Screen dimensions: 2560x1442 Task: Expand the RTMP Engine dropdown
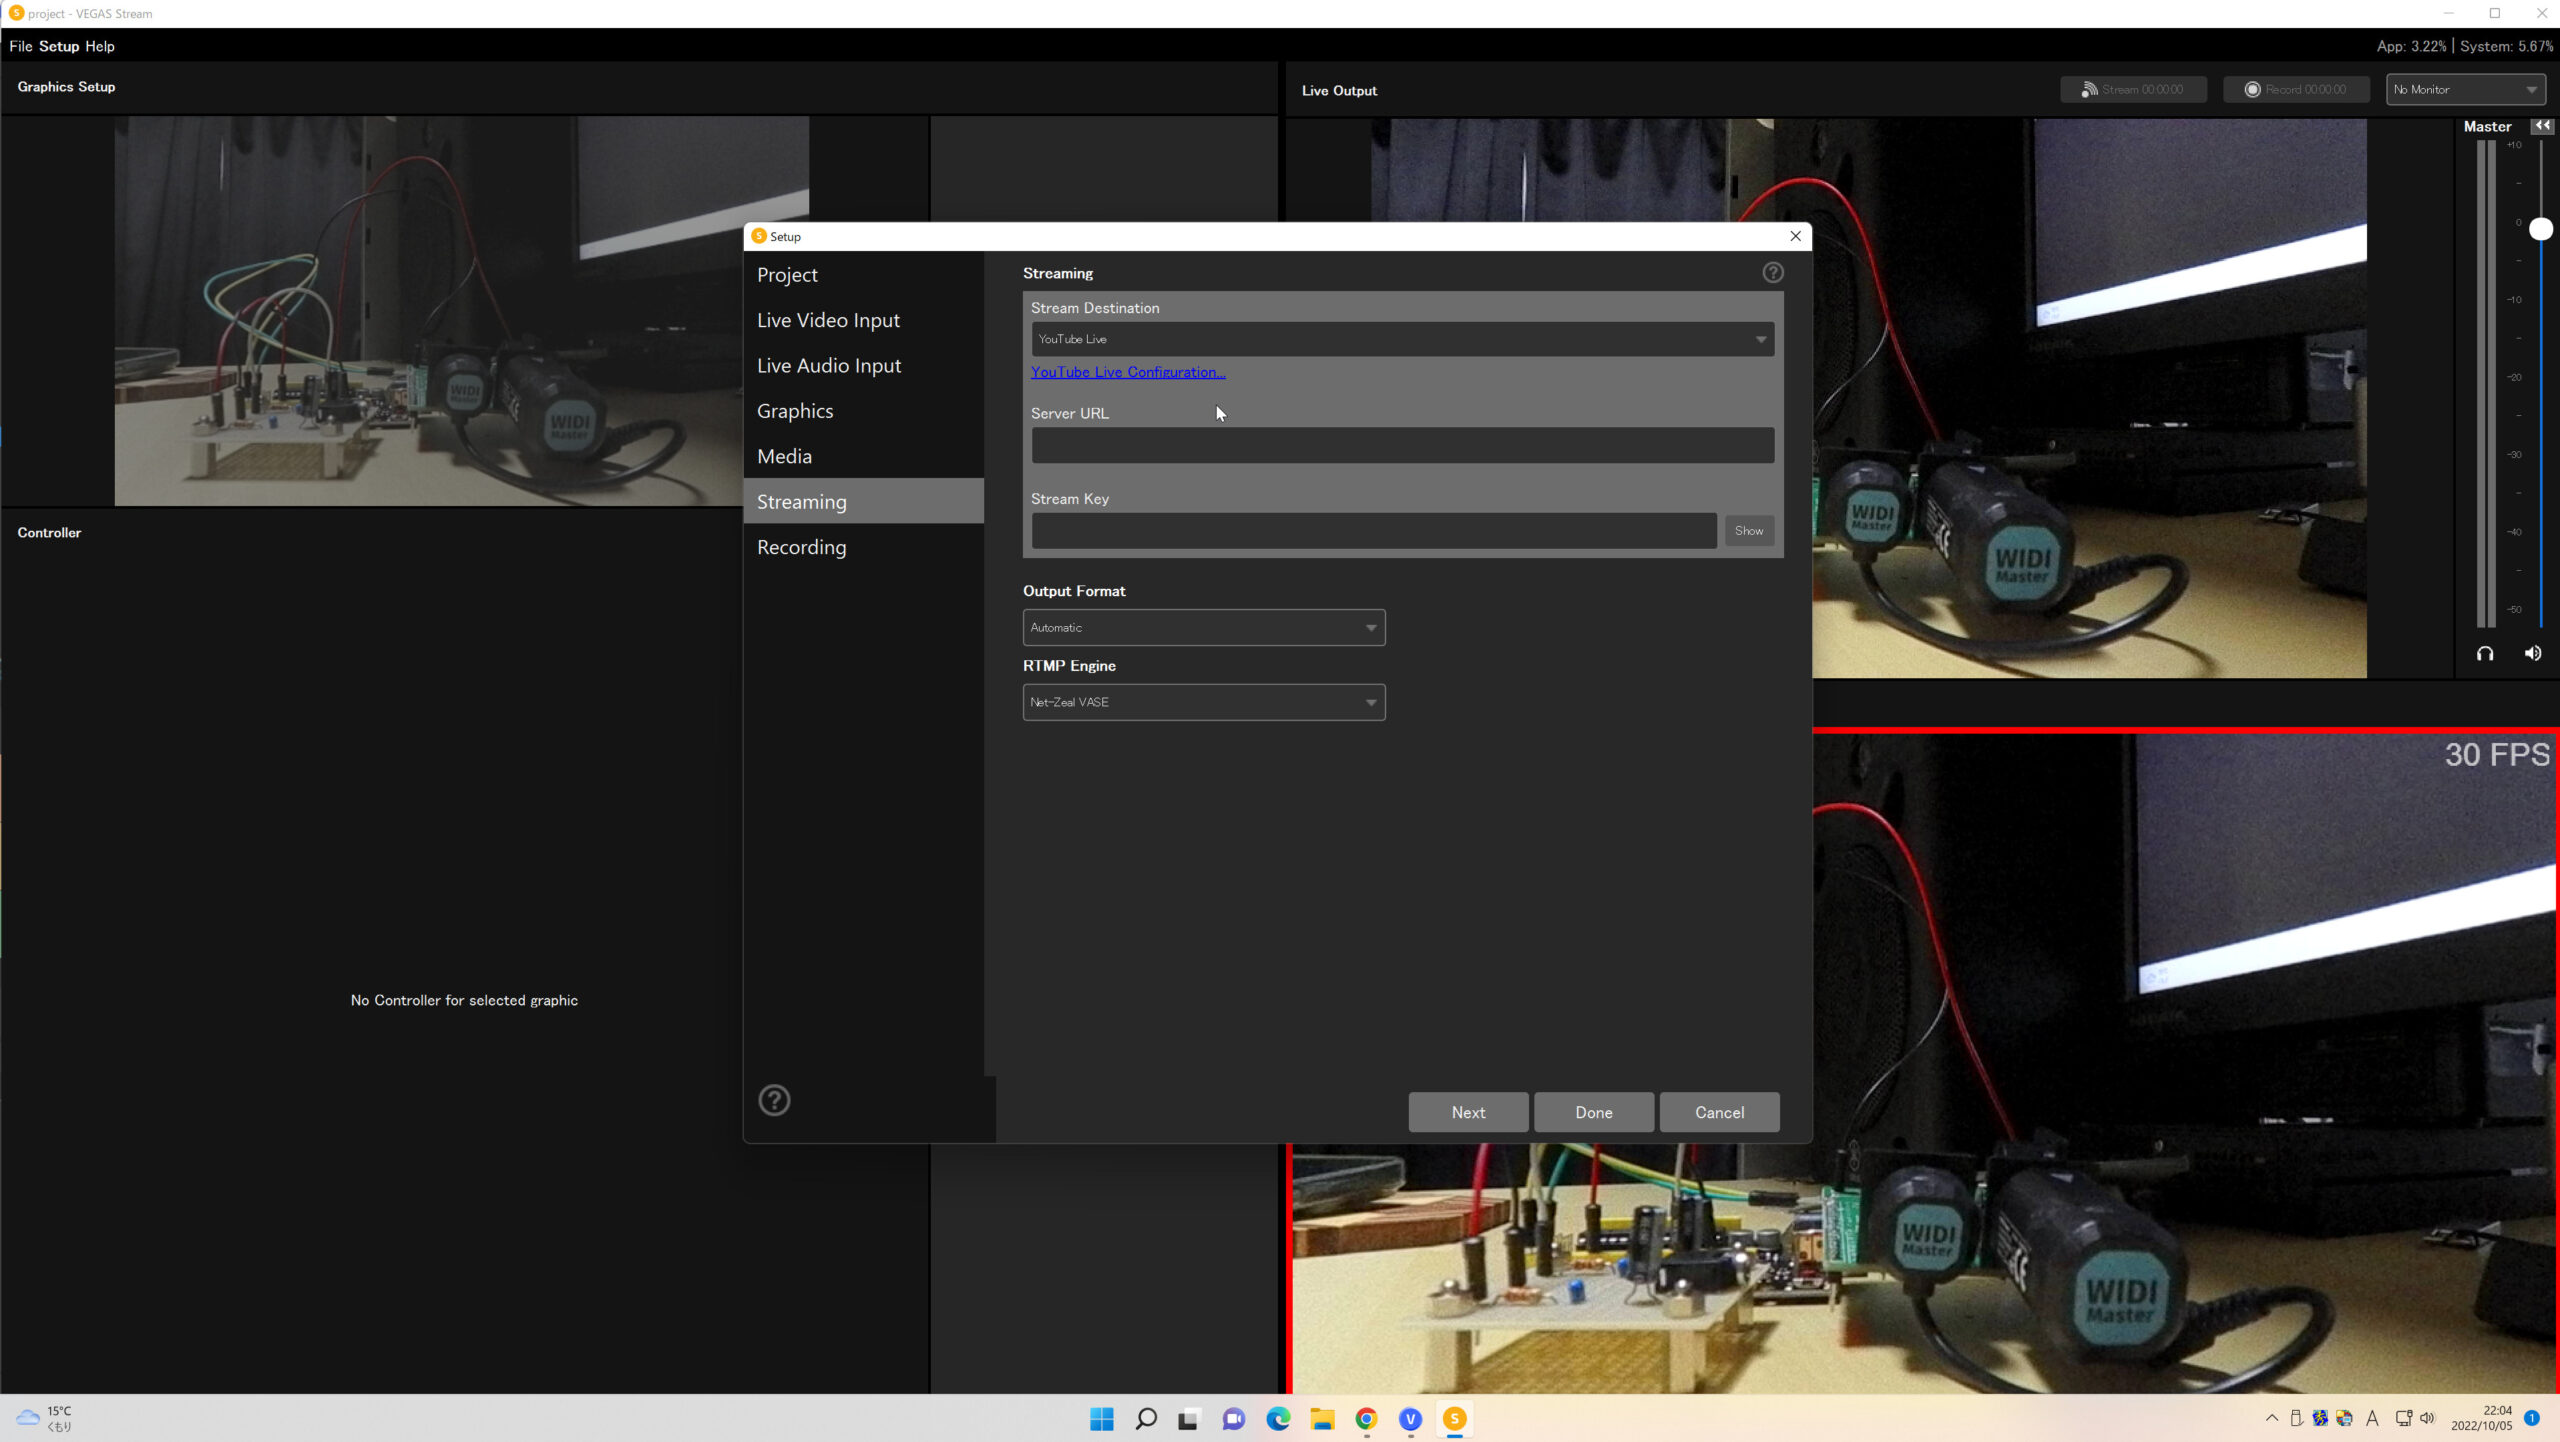[x=1203, y=702]
